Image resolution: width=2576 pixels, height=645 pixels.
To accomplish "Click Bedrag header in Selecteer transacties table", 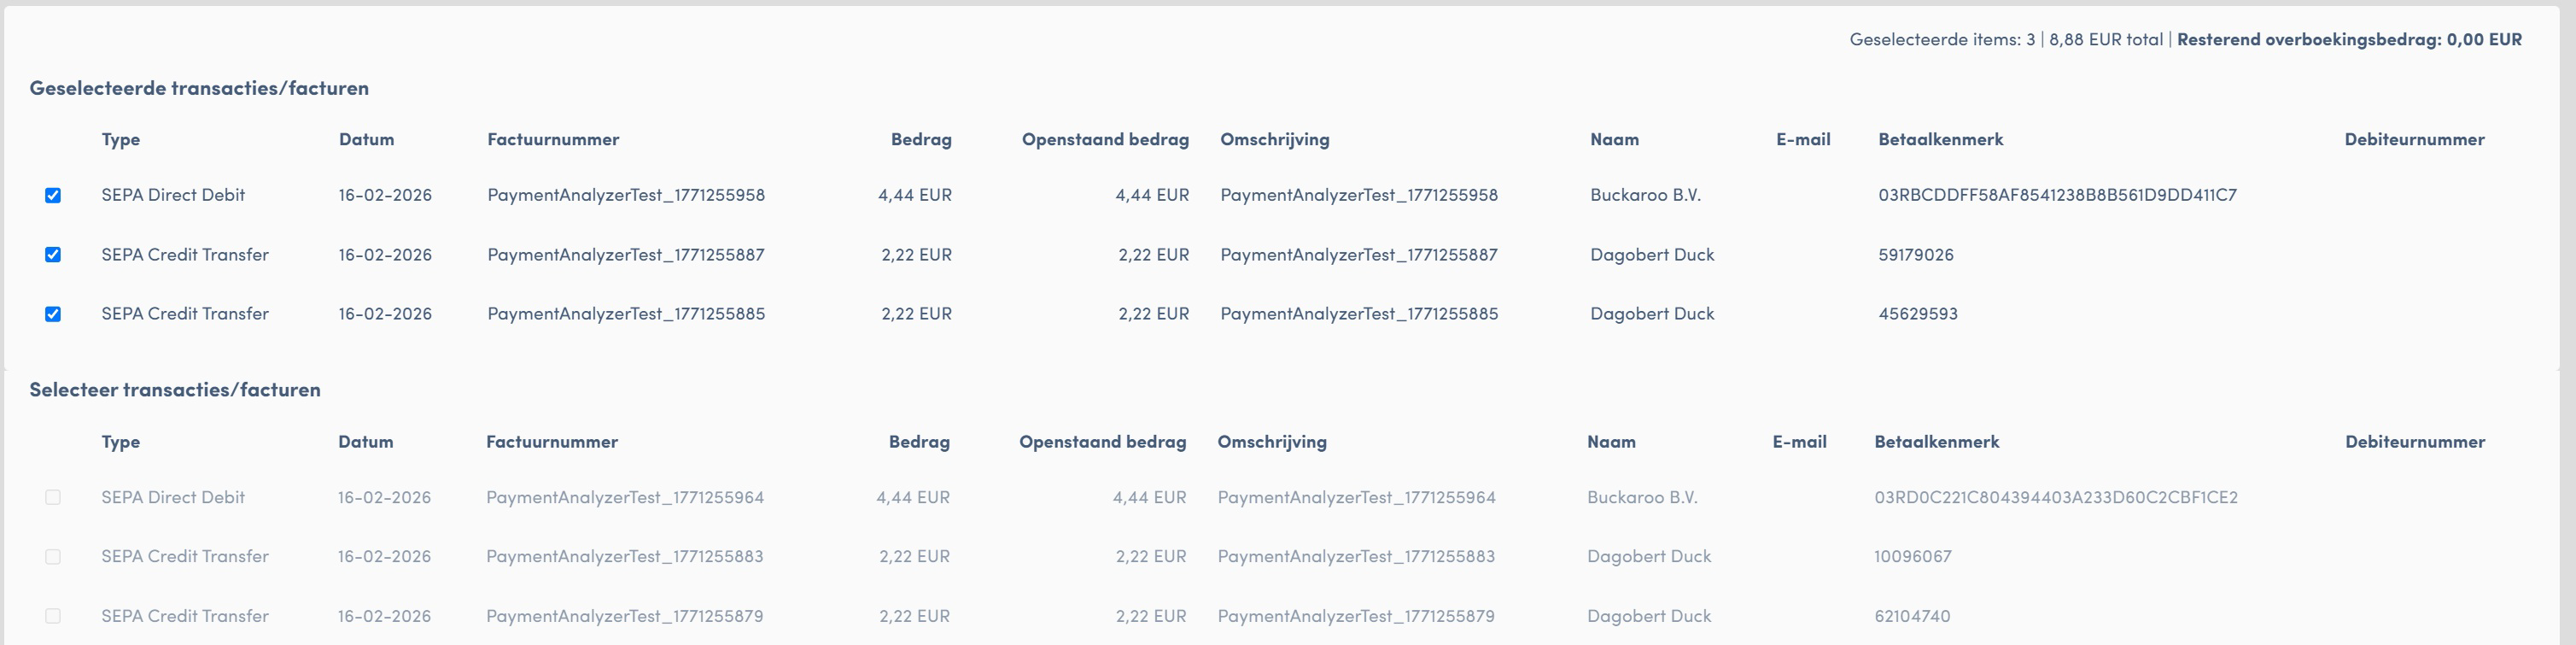I will [919, 442].
